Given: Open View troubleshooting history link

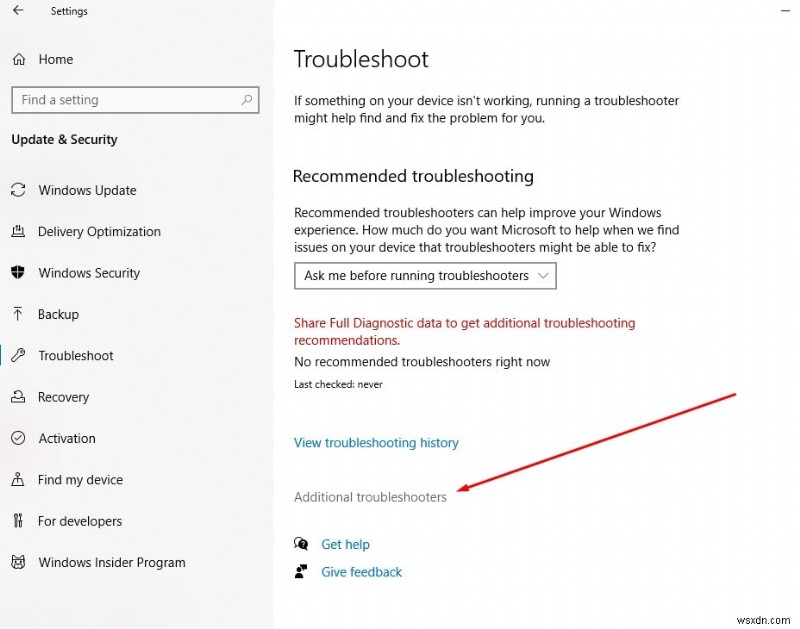Looking at the screenshot, I should click(376, 443).
